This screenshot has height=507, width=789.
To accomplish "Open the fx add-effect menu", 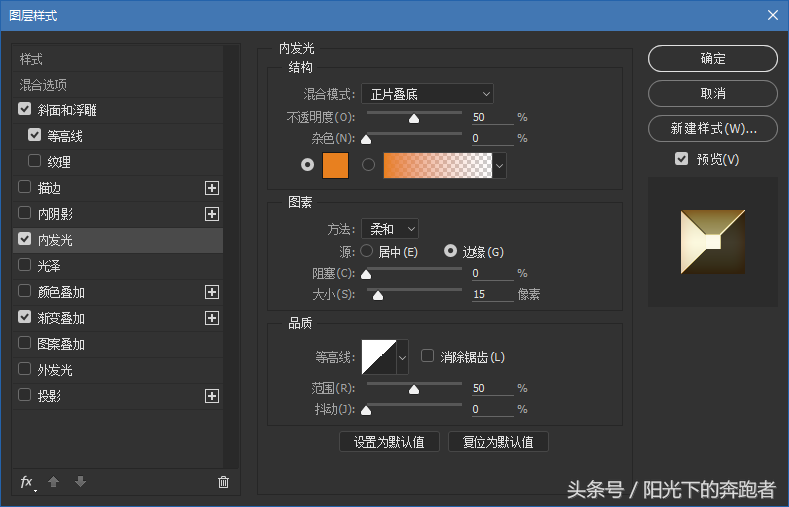I will [28, 482].
